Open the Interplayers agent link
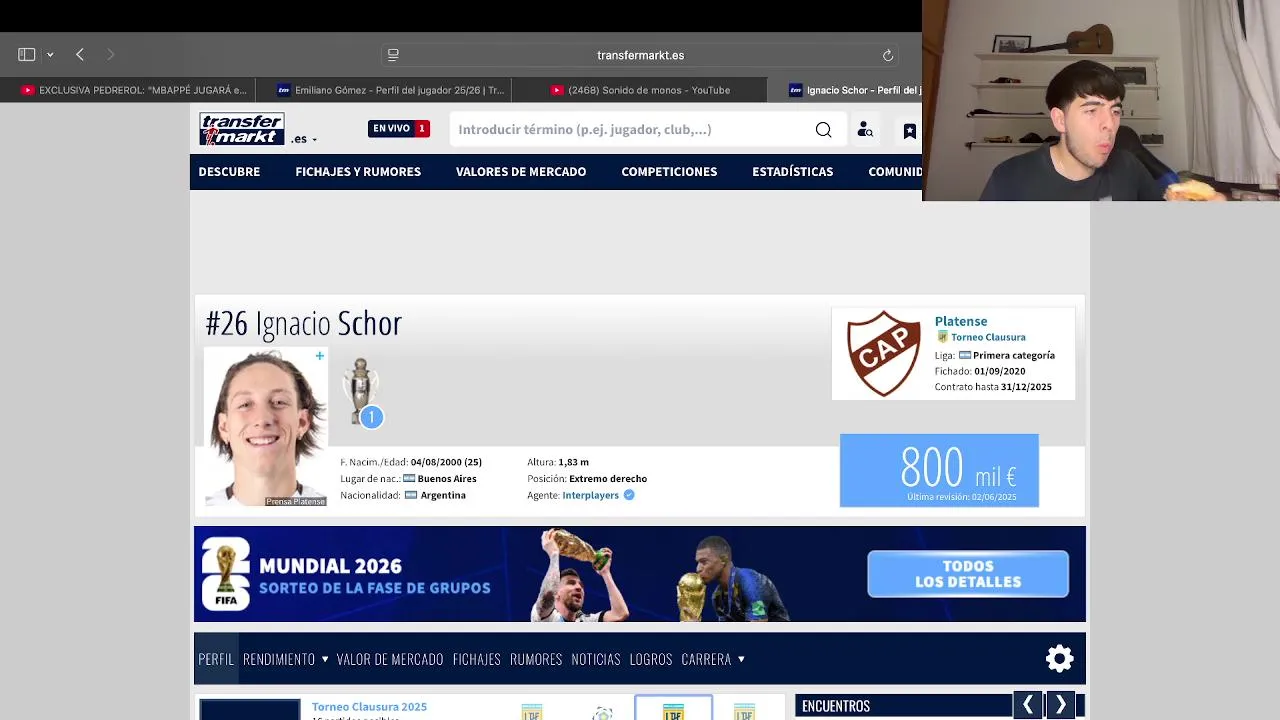Image resolution: width=1280 pixels, height=720 pixels. (590, 495)
